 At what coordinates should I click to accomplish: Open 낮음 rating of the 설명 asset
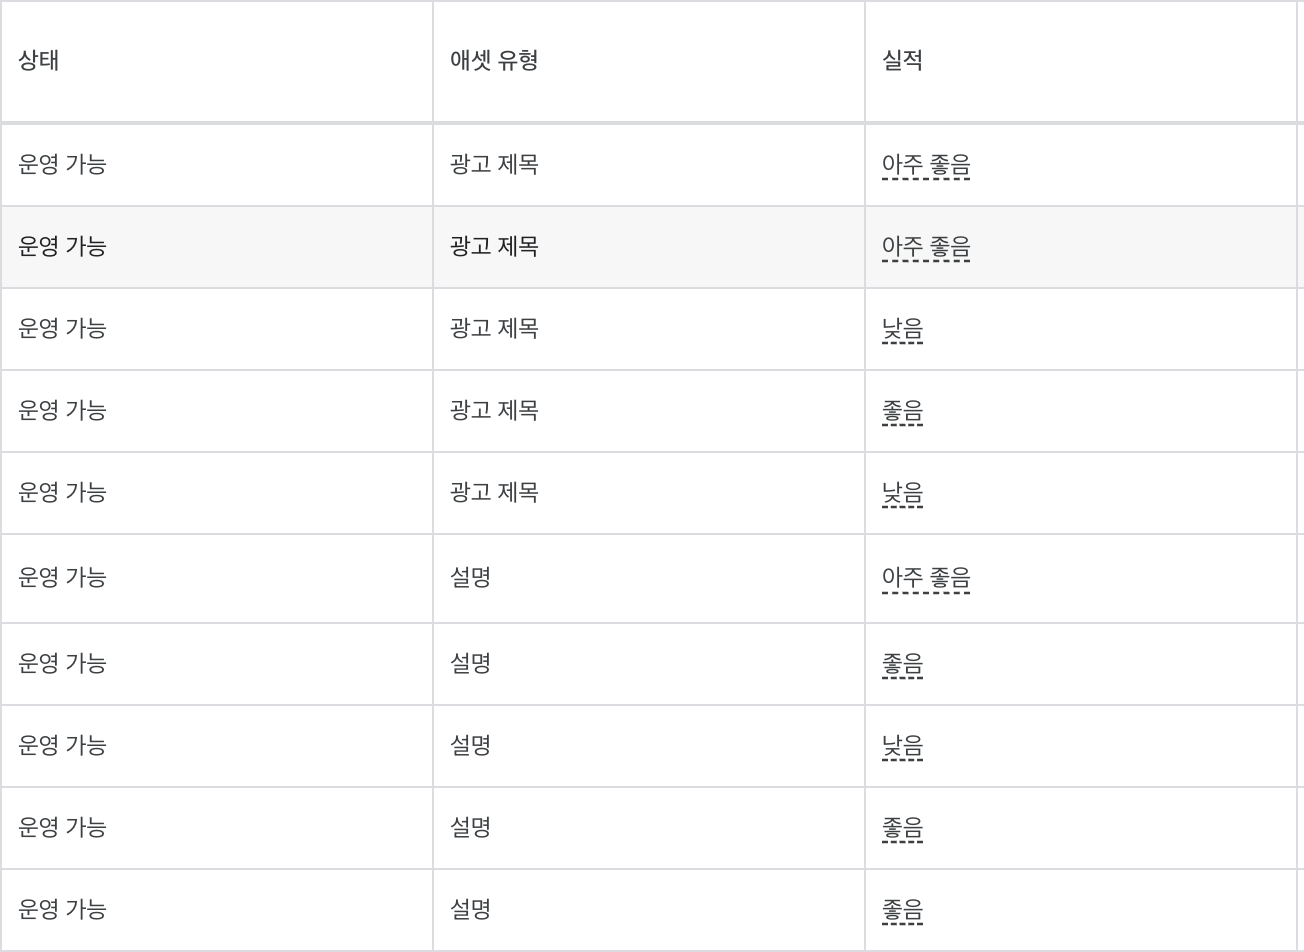[x=902, y=746]
